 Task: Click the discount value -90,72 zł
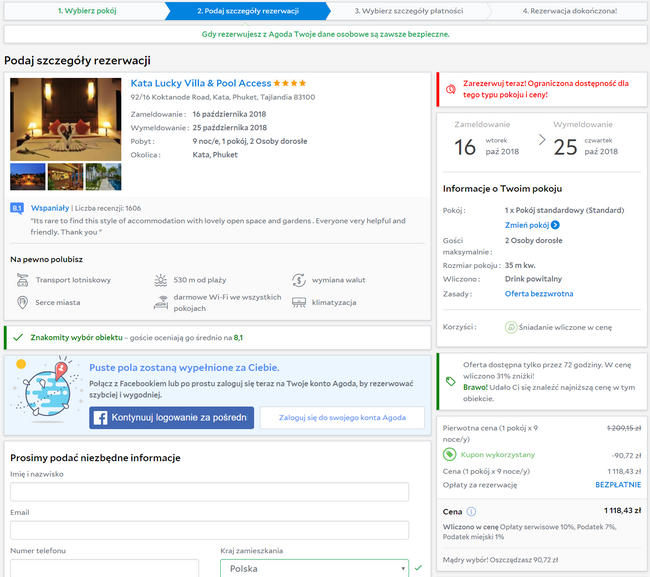626,456
